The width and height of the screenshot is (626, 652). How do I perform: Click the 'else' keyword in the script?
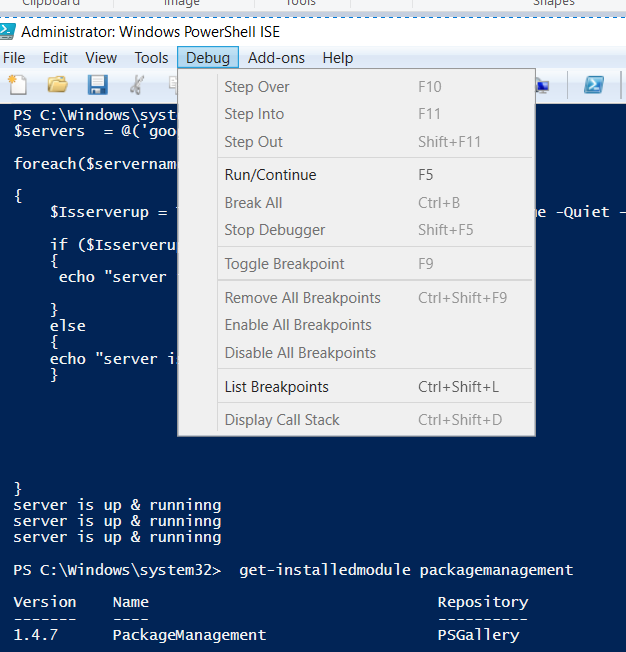(68, 326)
